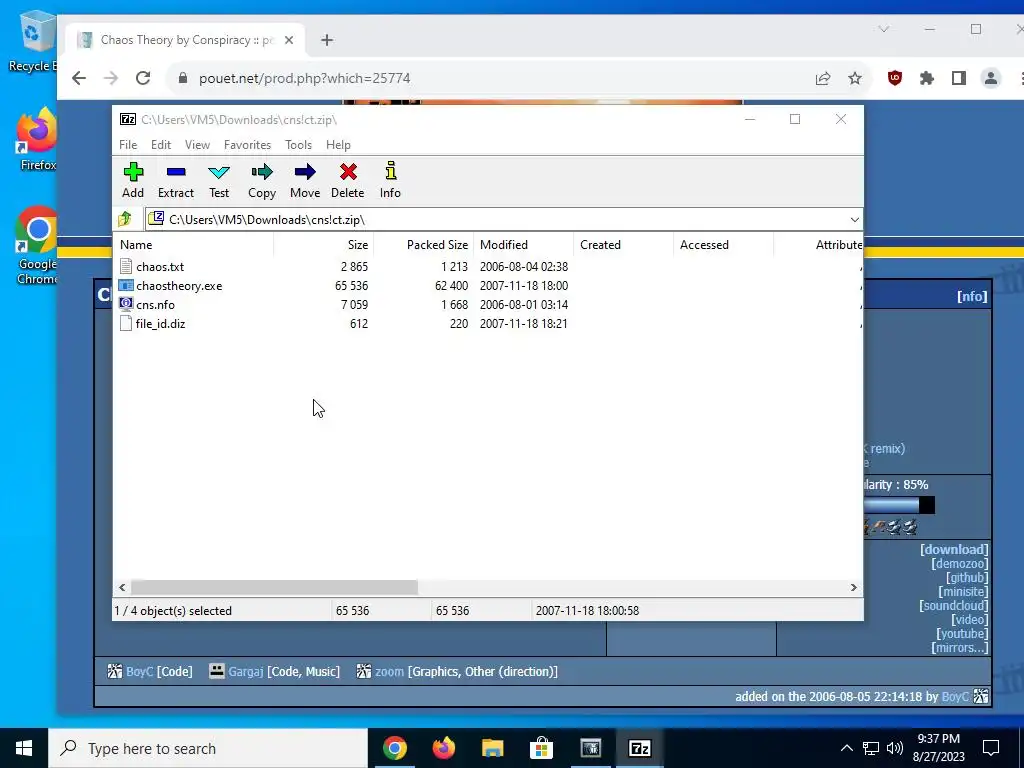1024x768 pixels.
Task: Click the 7-Zip address path field
Action: [496, 219]
